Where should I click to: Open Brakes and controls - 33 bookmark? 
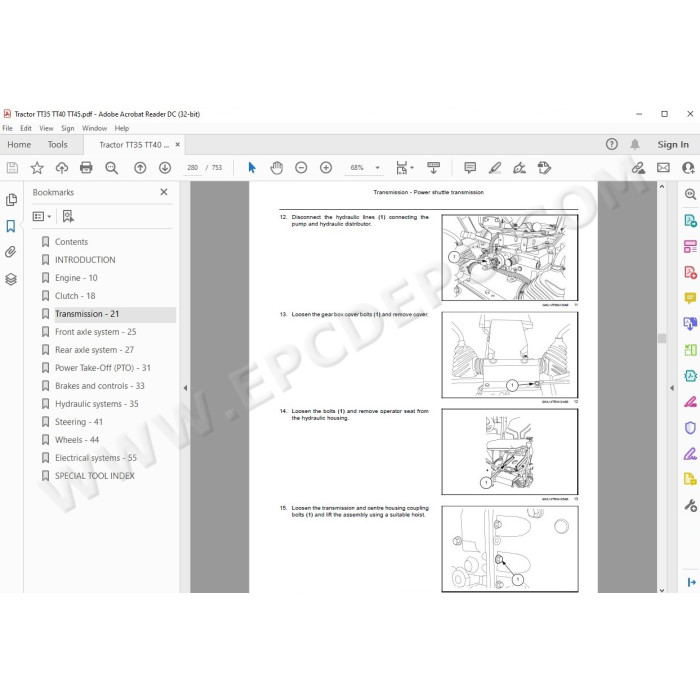(x=100, y=386)
